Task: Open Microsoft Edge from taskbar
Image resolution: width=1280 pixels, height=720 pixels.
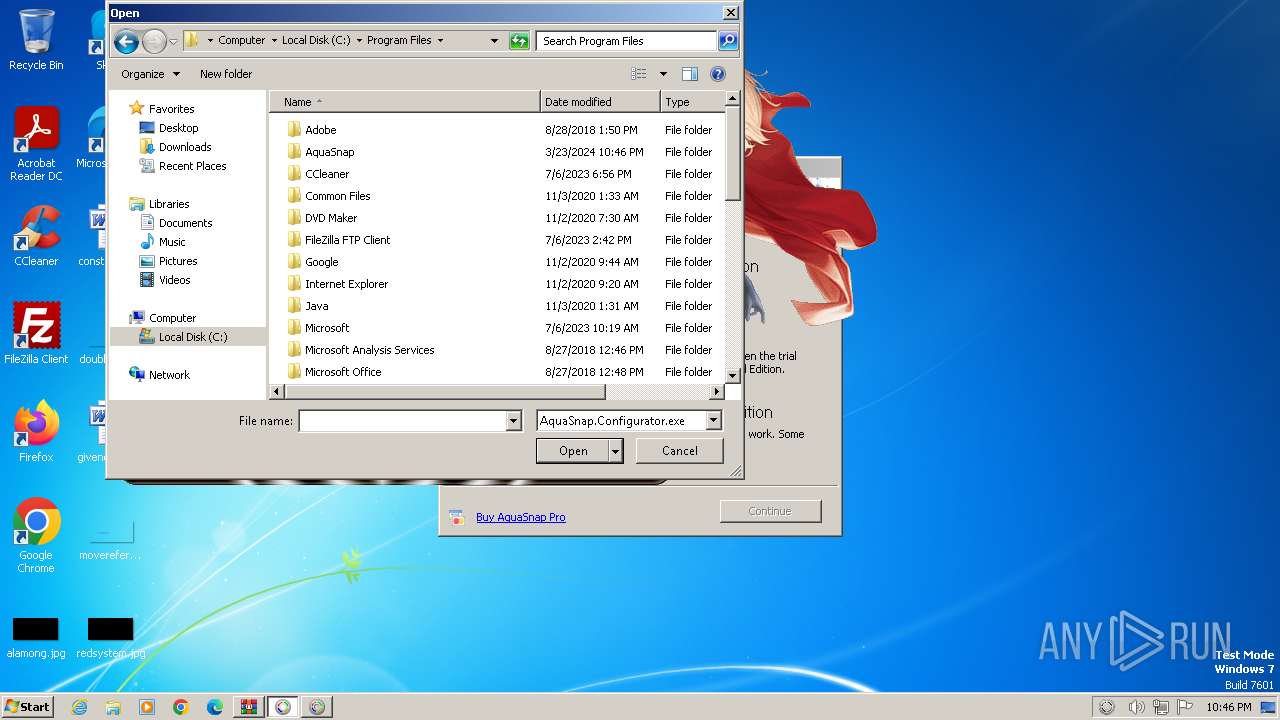Action: [215, 707]
